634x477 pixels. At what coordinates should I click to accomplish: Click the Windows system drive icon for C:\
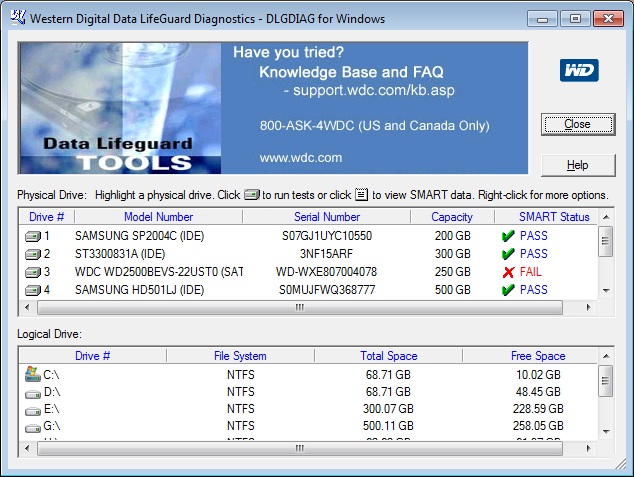(33, 374)
